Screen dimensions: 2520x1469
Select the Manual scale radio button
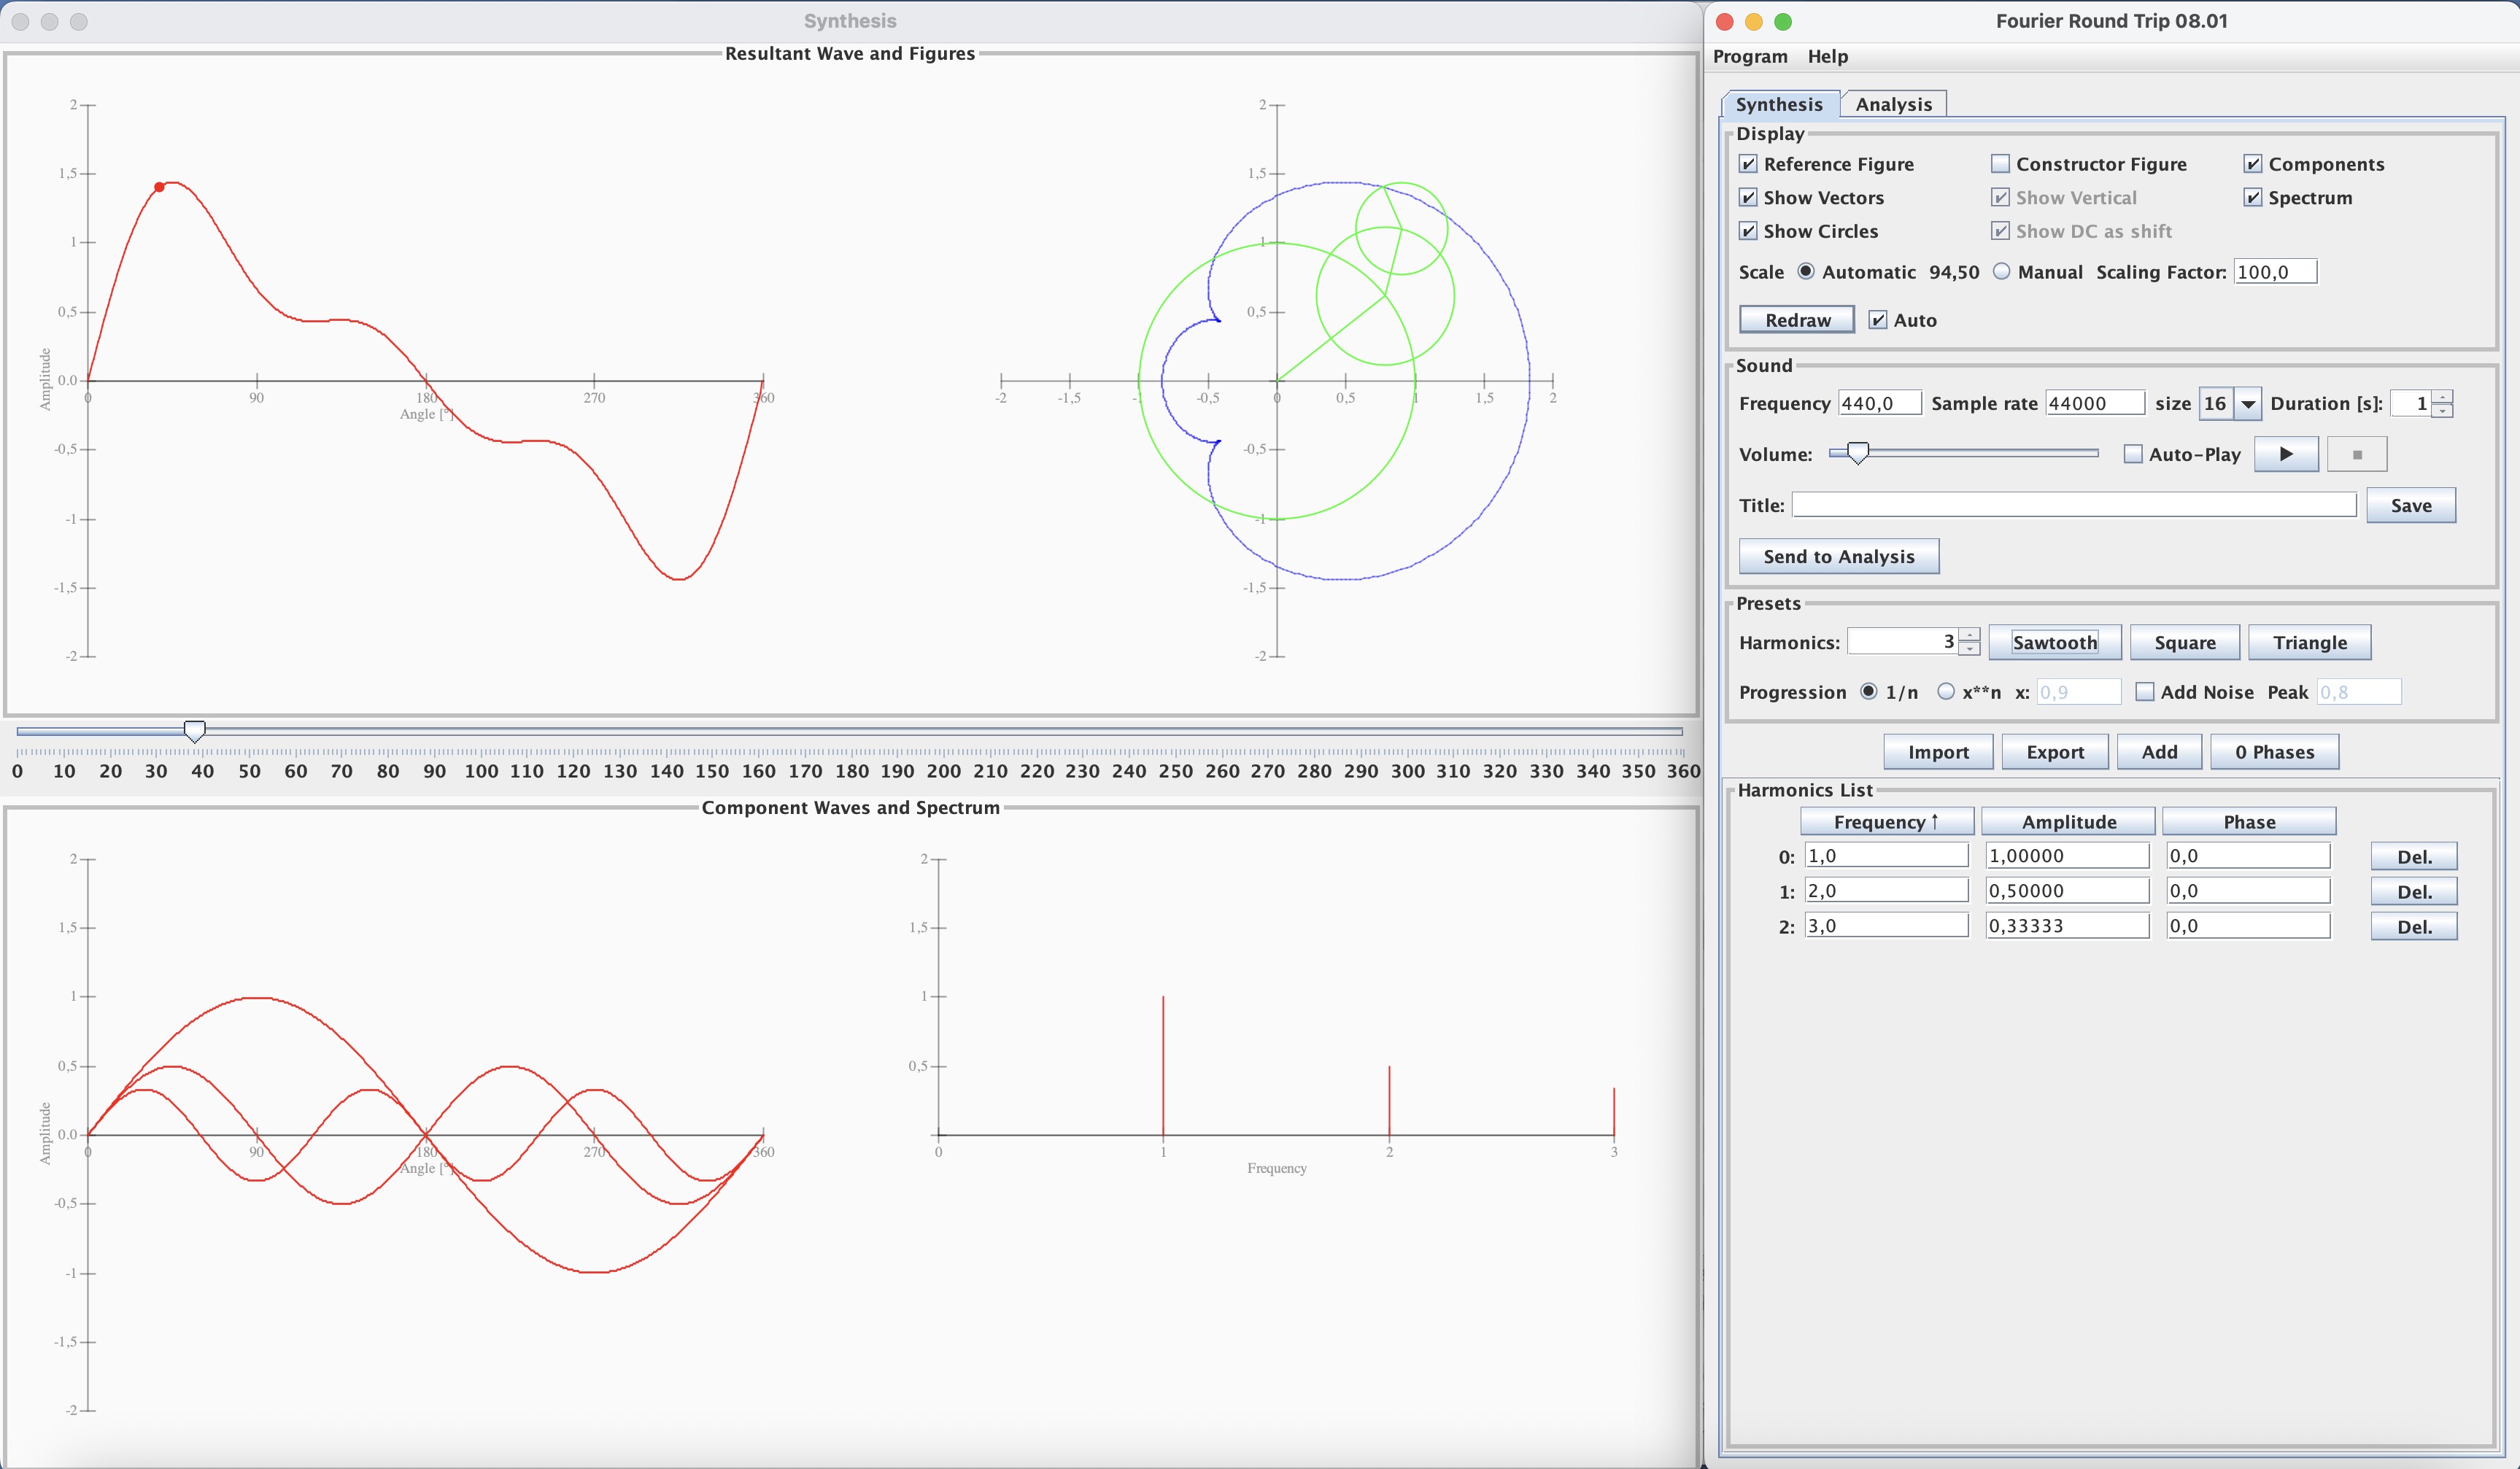point(2001,272)
